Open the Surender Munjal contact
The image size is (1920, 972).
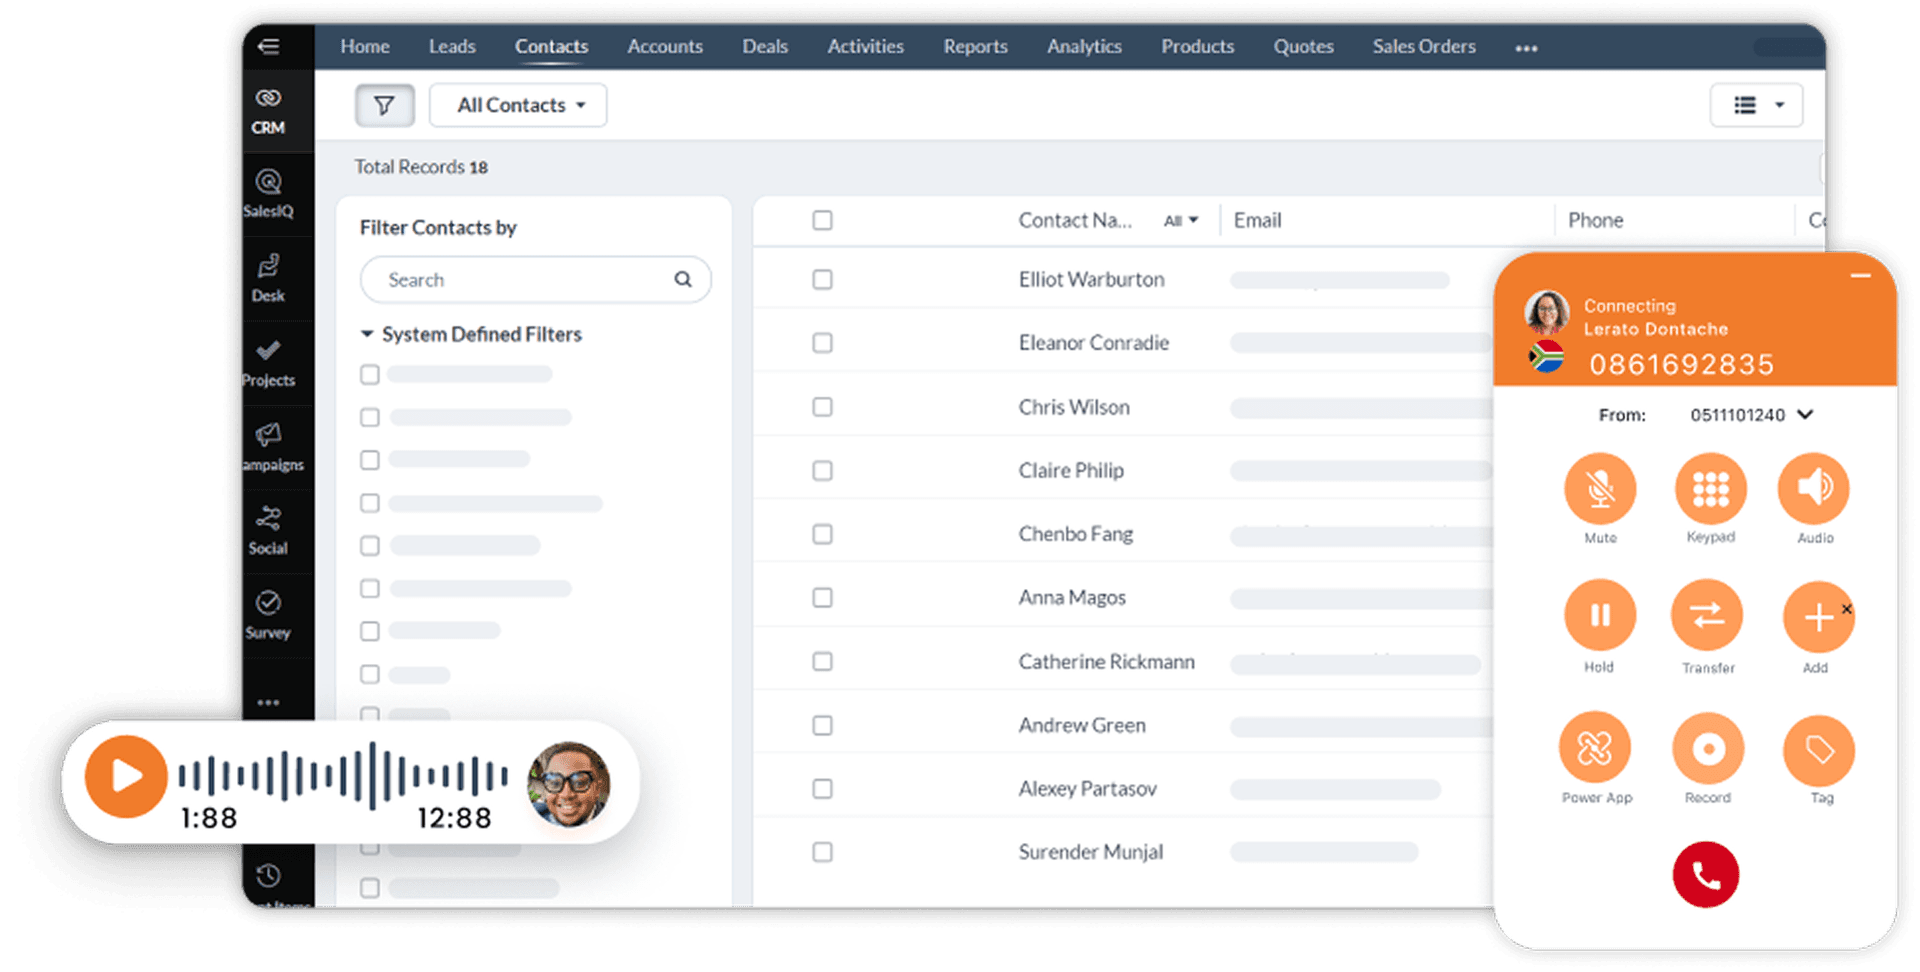(x=1091, y=852)
